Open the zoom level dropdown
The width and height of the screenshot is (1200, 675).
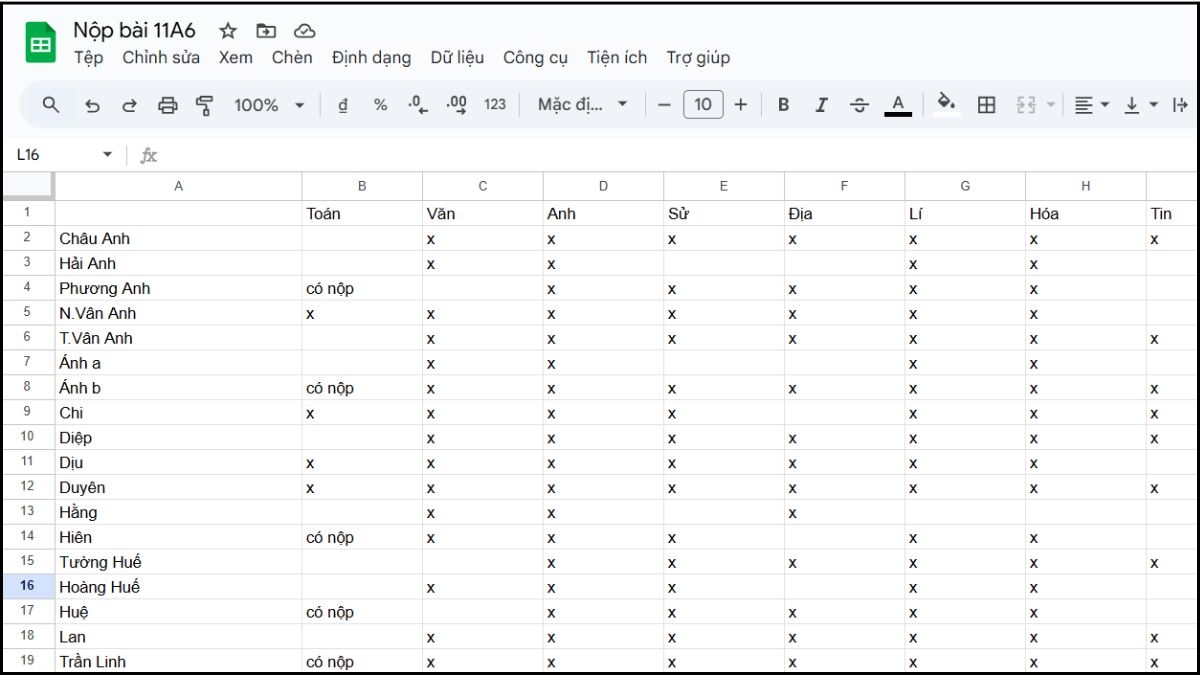(268, 104)
